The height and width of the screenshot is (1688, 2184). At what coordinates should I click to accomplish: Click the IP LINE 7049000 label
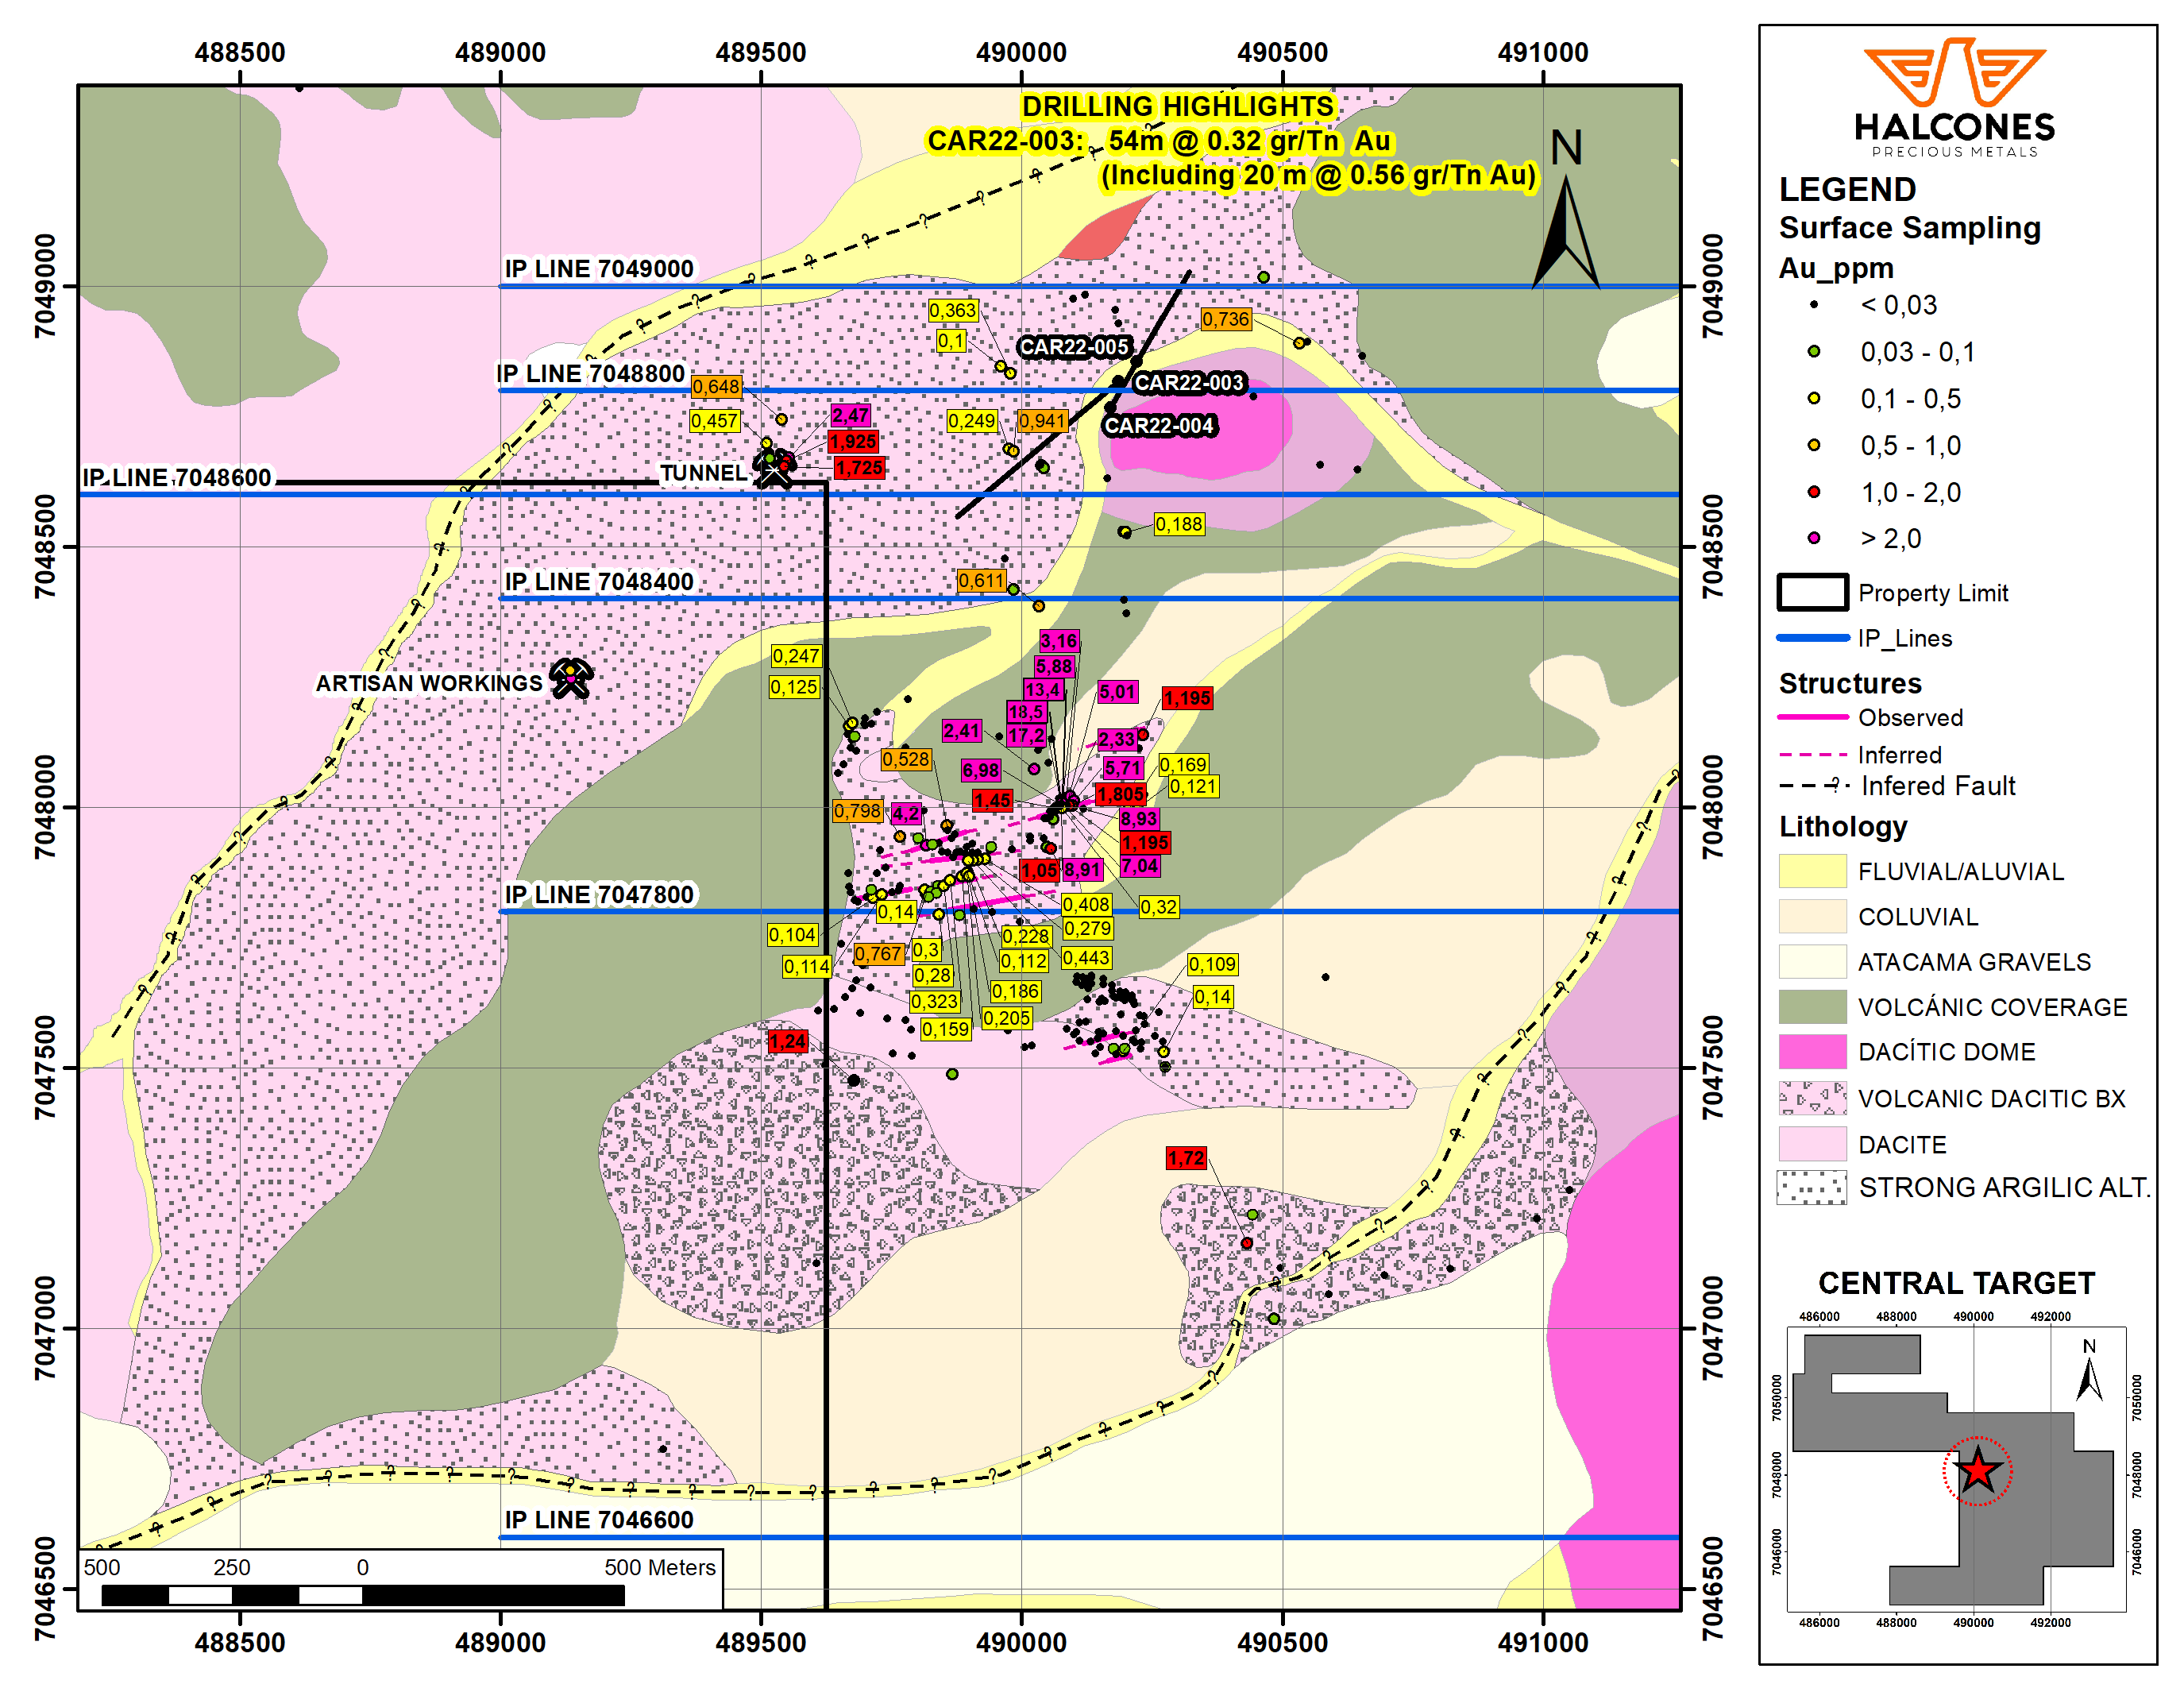[598, 269]
